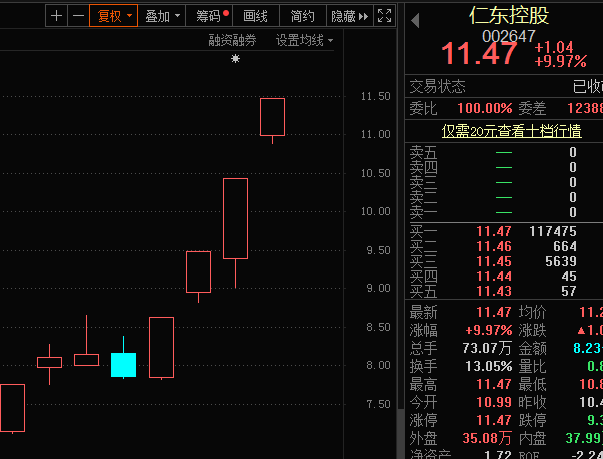
Task: Click the 内盘 value 37.99
Action: coord(584,438)
